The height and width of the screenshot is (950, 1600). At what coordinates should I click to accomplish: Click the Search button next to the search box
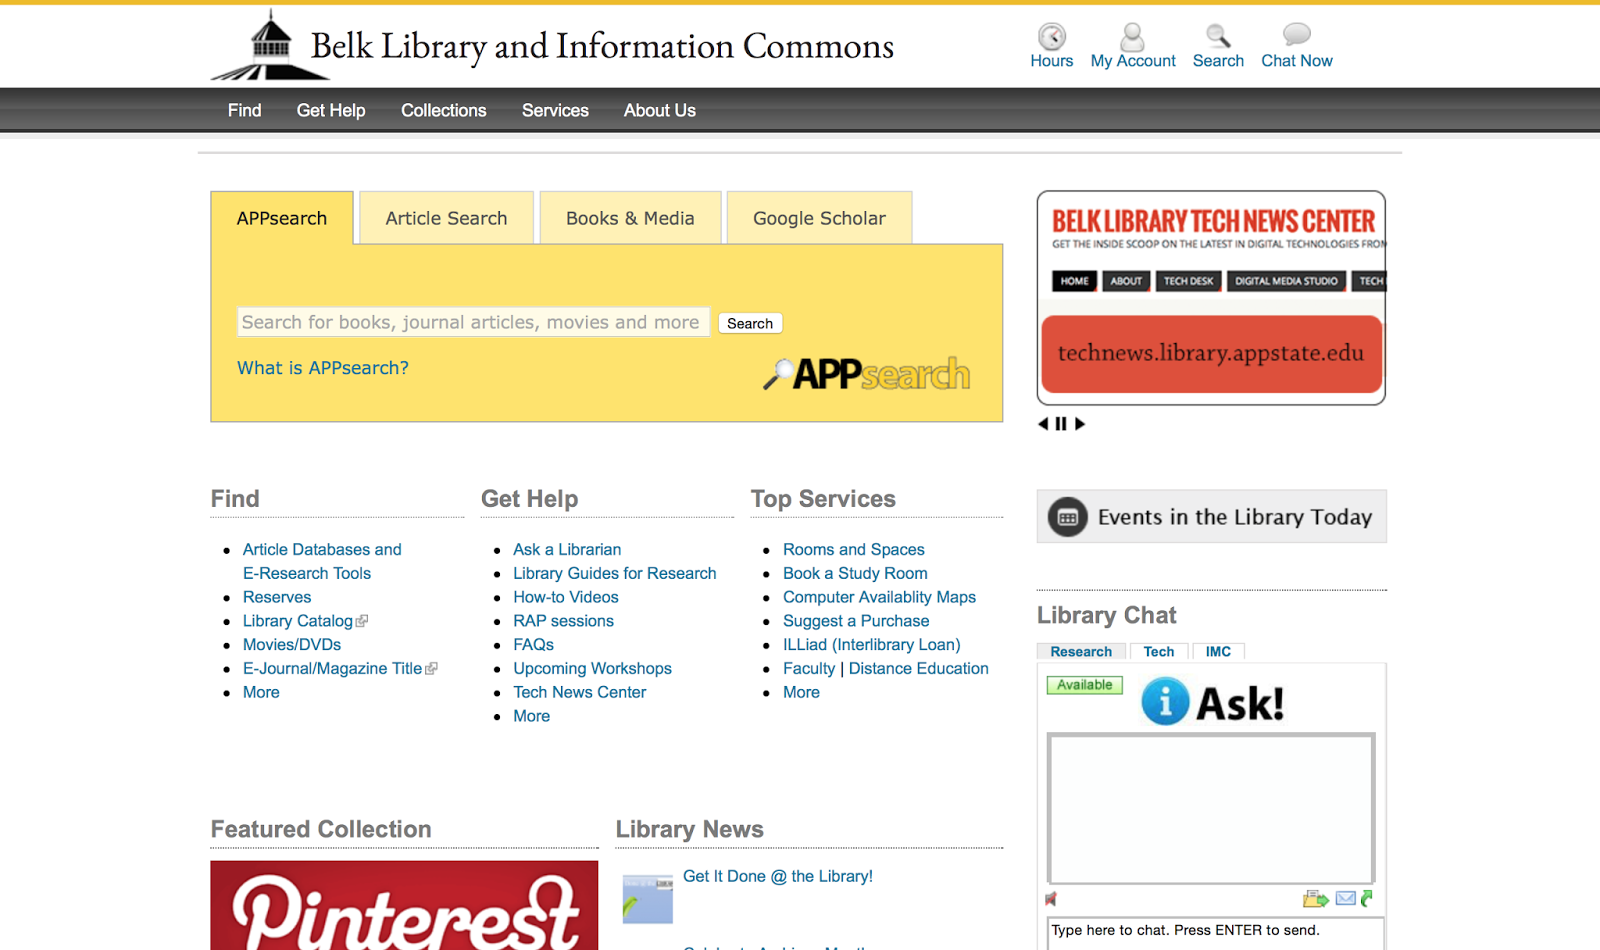pyautogui.click(x=750, y=323)
